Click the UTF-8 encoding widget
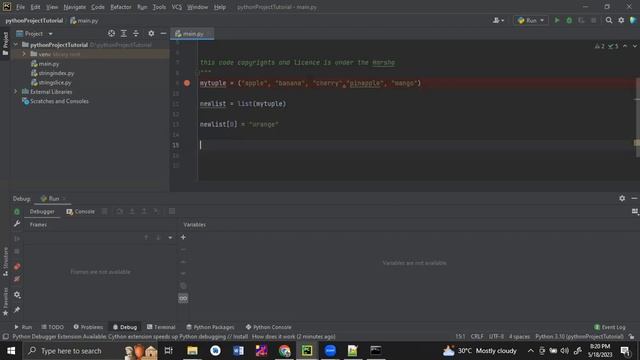 [496, 337]
